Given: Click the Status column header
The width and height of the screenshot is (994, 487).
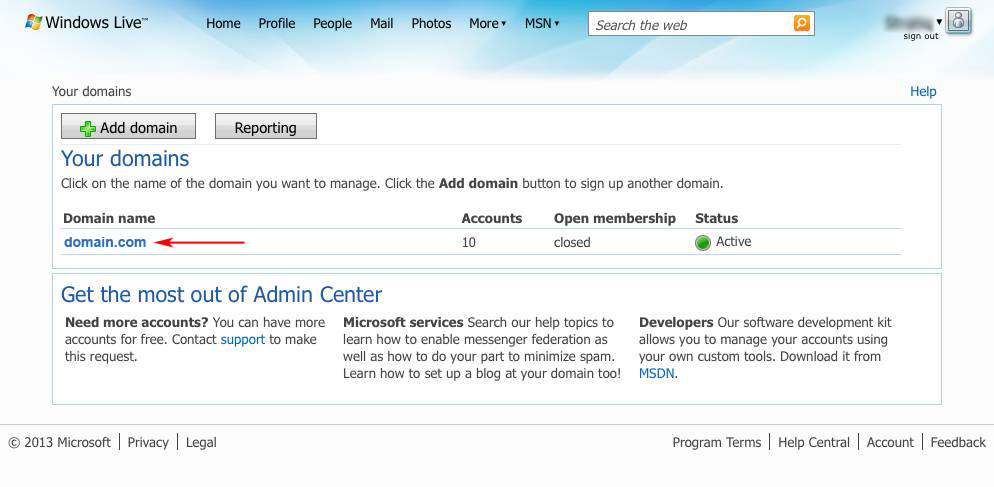Looking at the screenshot, I should tap(717, 219).
